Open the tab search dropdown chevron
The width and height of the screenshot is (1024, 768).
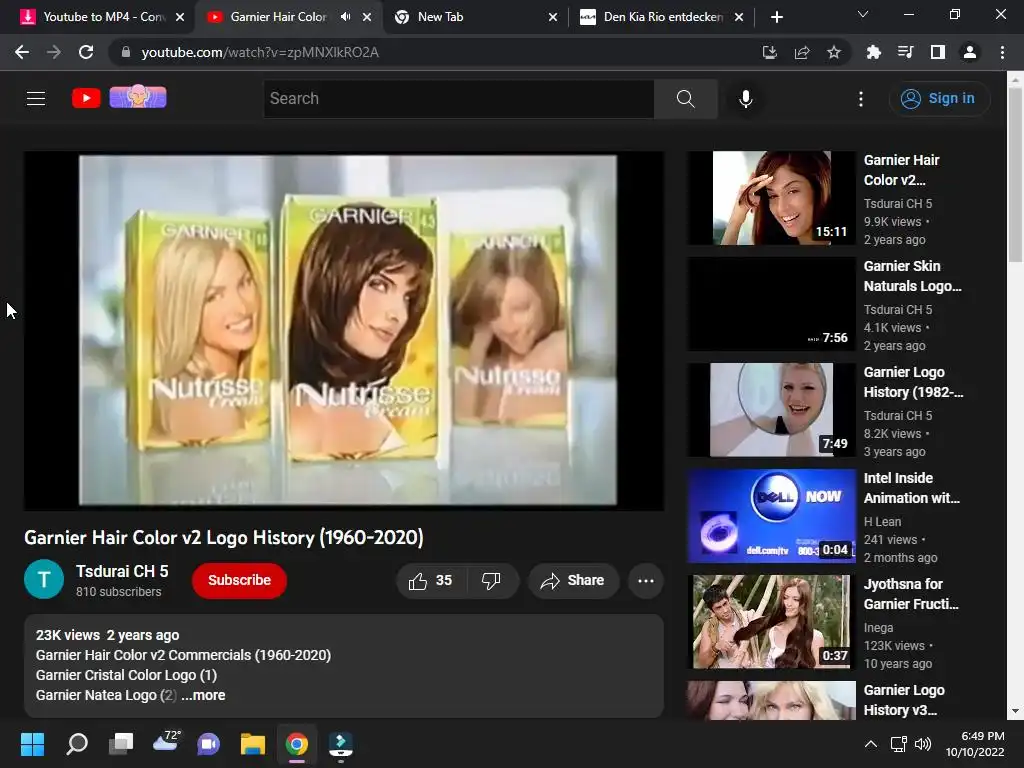point(863,14)
